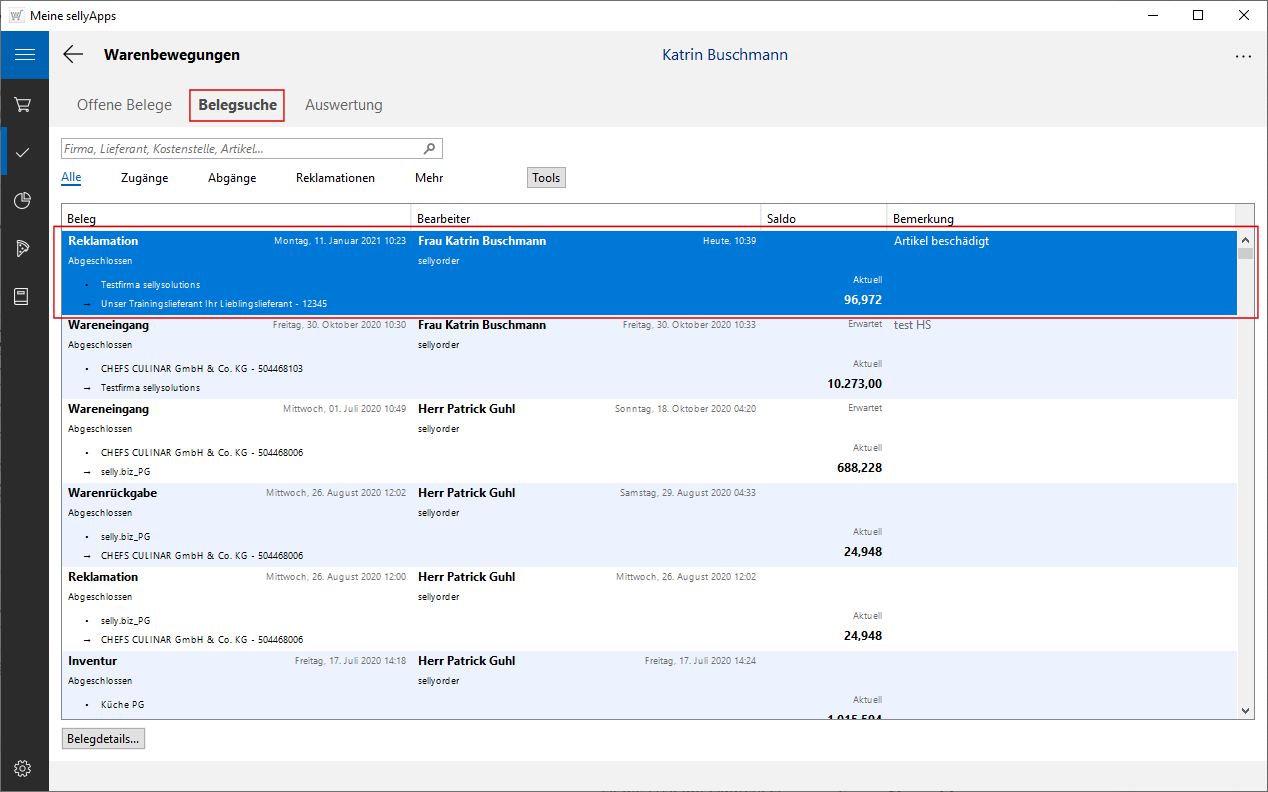Select the checkmark sidebar icon
The height and width of the screenshot is (792, 1268).
(23, 152)
